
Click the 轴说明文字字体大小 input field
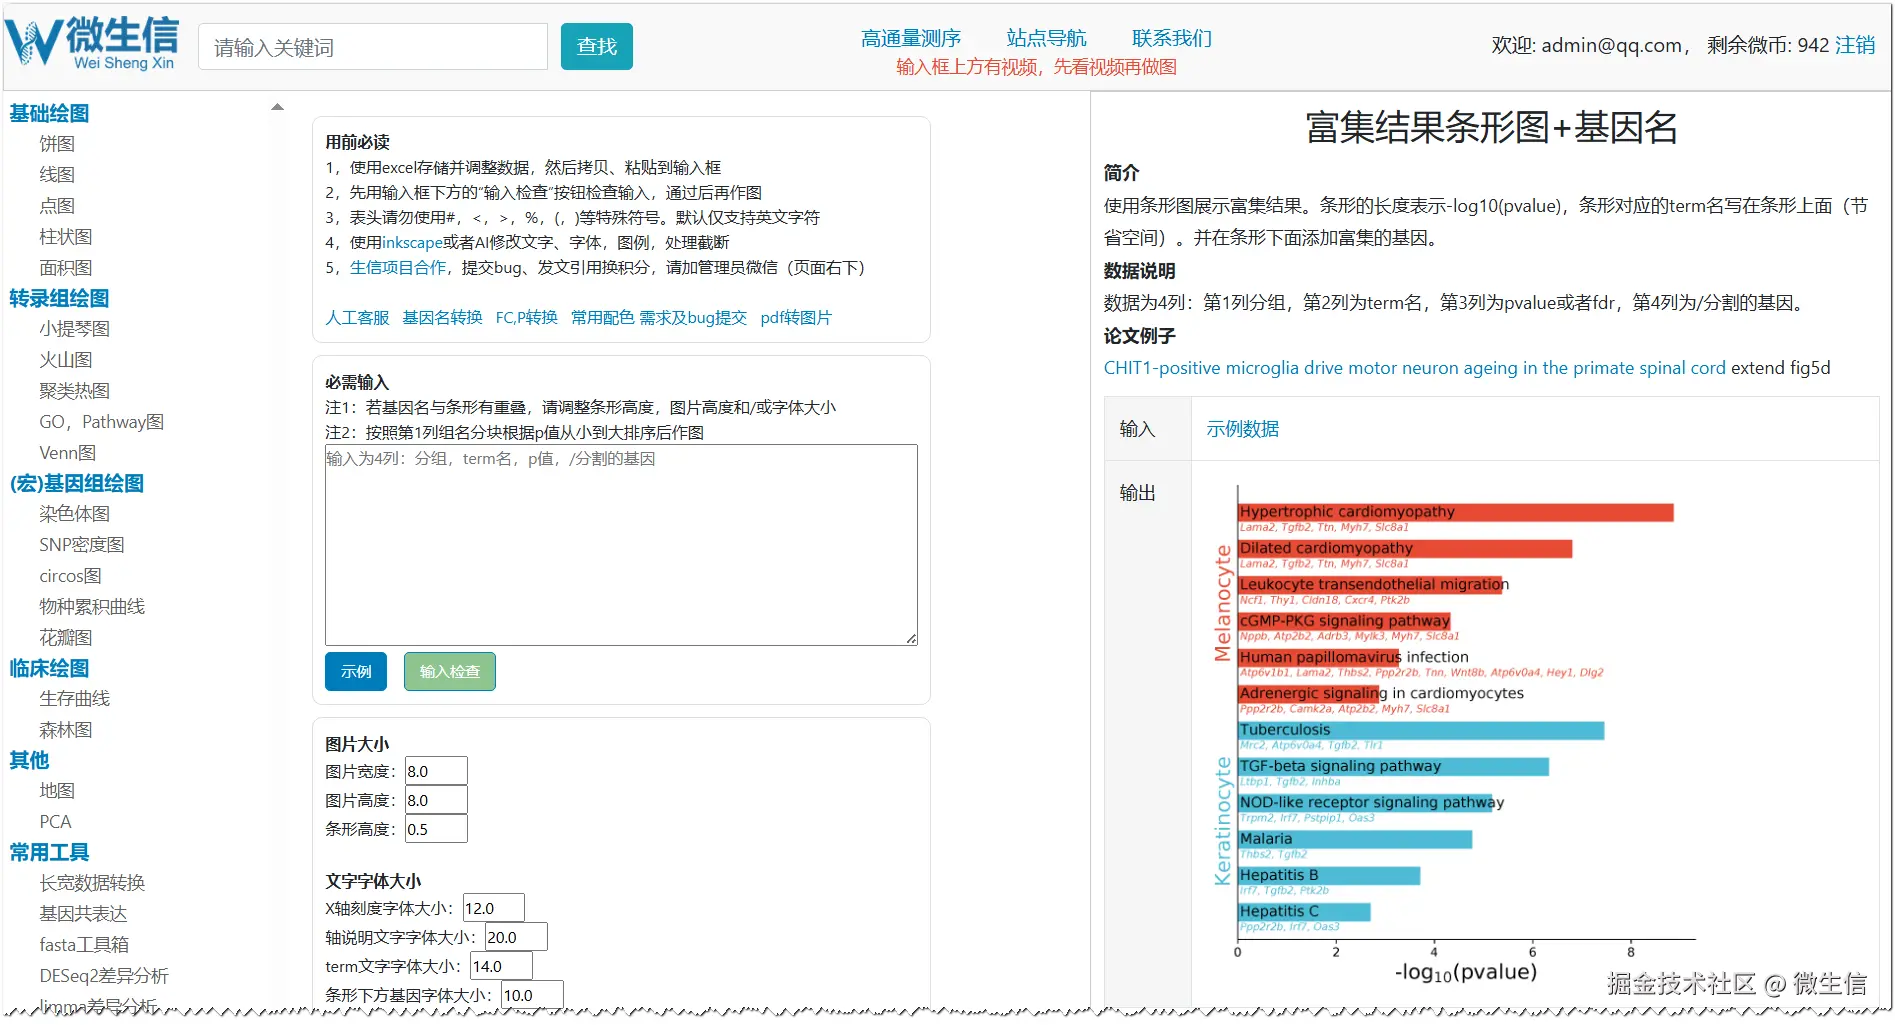(516, 937)
